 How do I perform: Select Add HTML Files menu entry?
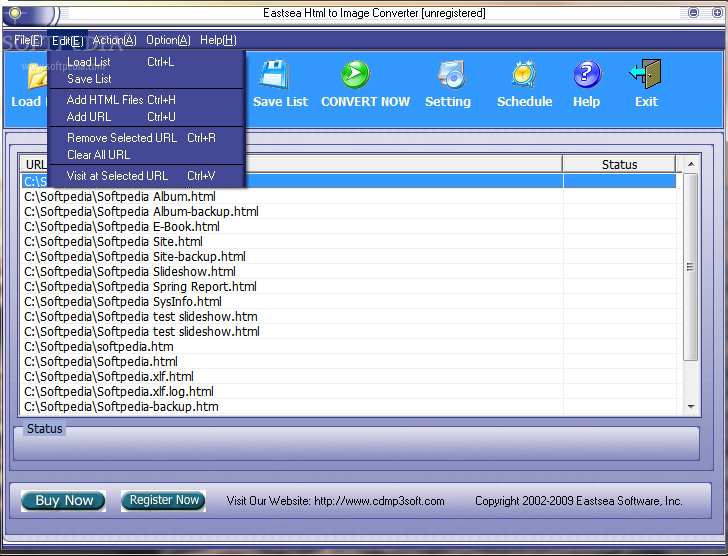click(146, 100)
